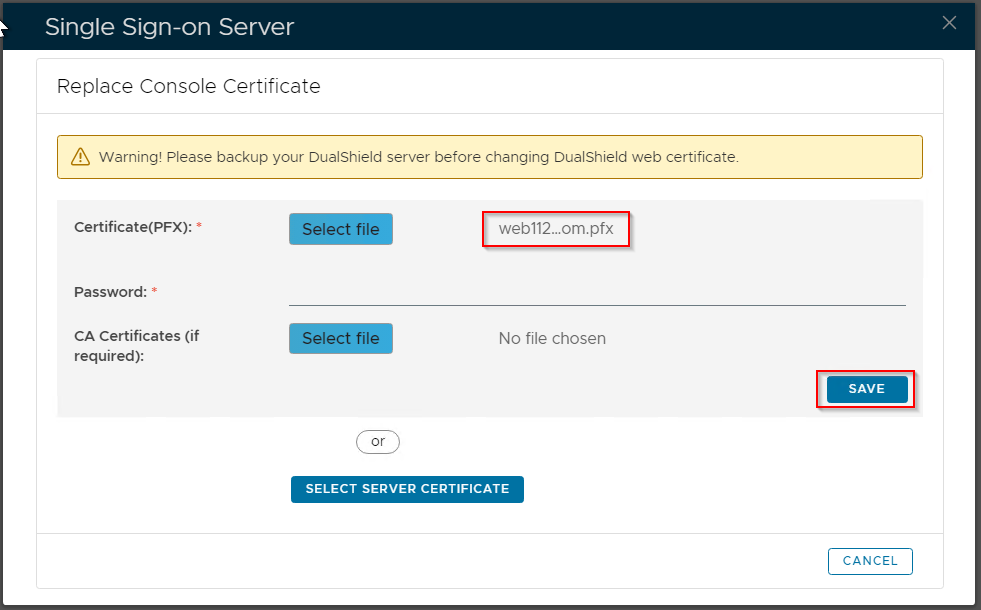Click the red asterisk beside Password
Viewport: 981px width, 610px height.
(154, 292)
